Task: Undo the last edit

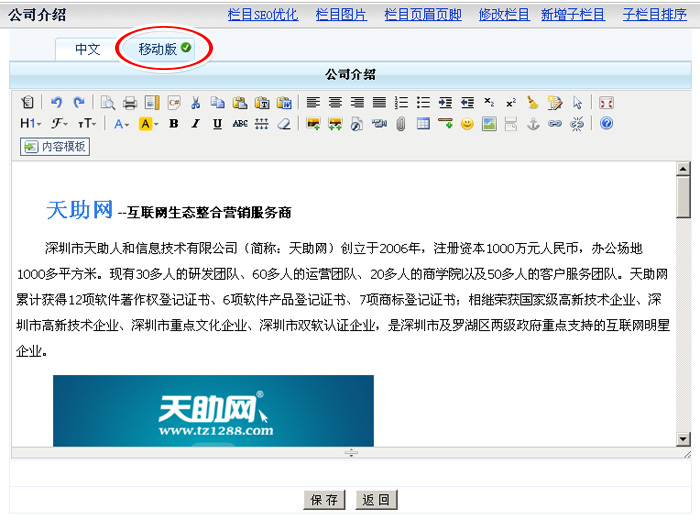Action: [x=56, y=103]
